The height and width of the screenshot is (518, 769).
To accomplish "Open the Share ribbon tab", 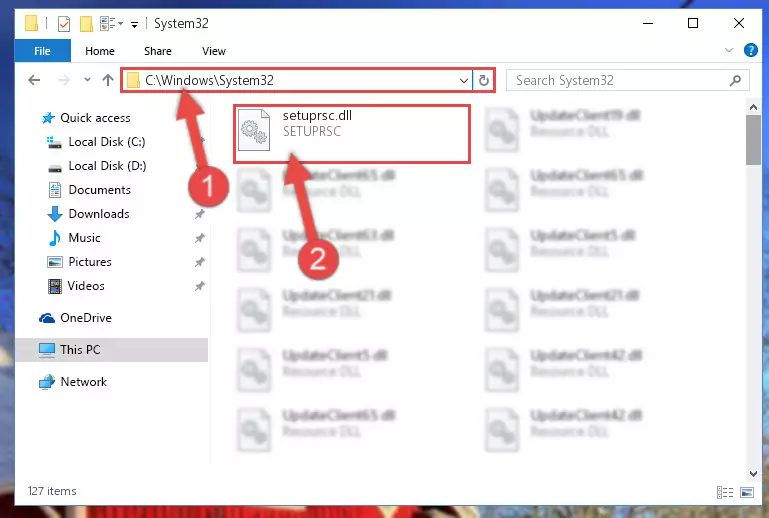I will point(157,51).
